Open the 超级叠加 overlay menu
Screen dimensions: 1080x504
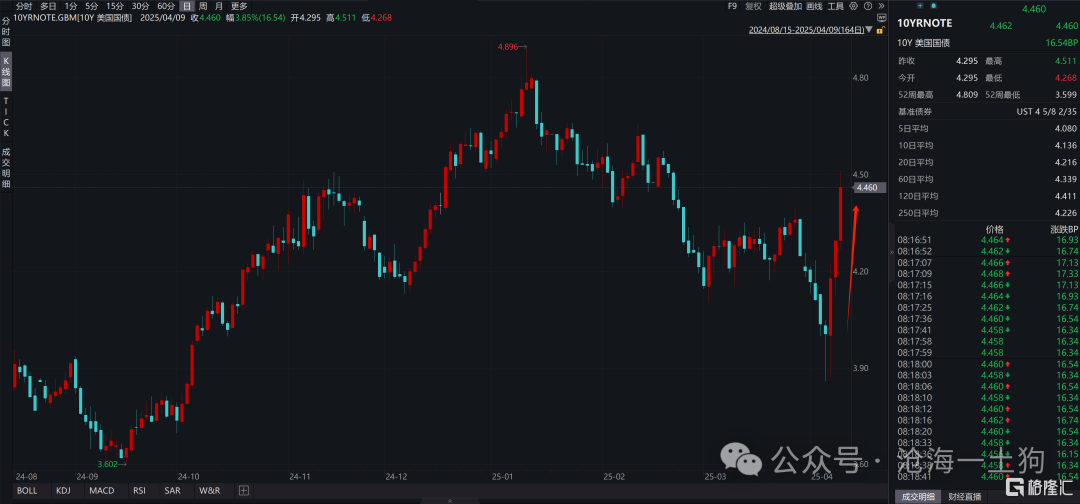click(x=785, y=6)
